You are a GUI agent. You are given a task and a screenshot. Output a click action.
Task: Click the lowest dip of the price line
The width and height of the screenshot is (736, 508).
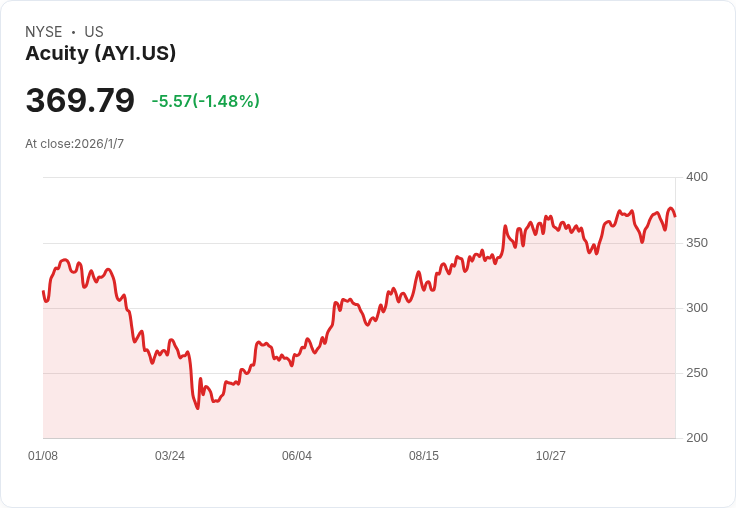pyautogui.click(x=197, y=408)
